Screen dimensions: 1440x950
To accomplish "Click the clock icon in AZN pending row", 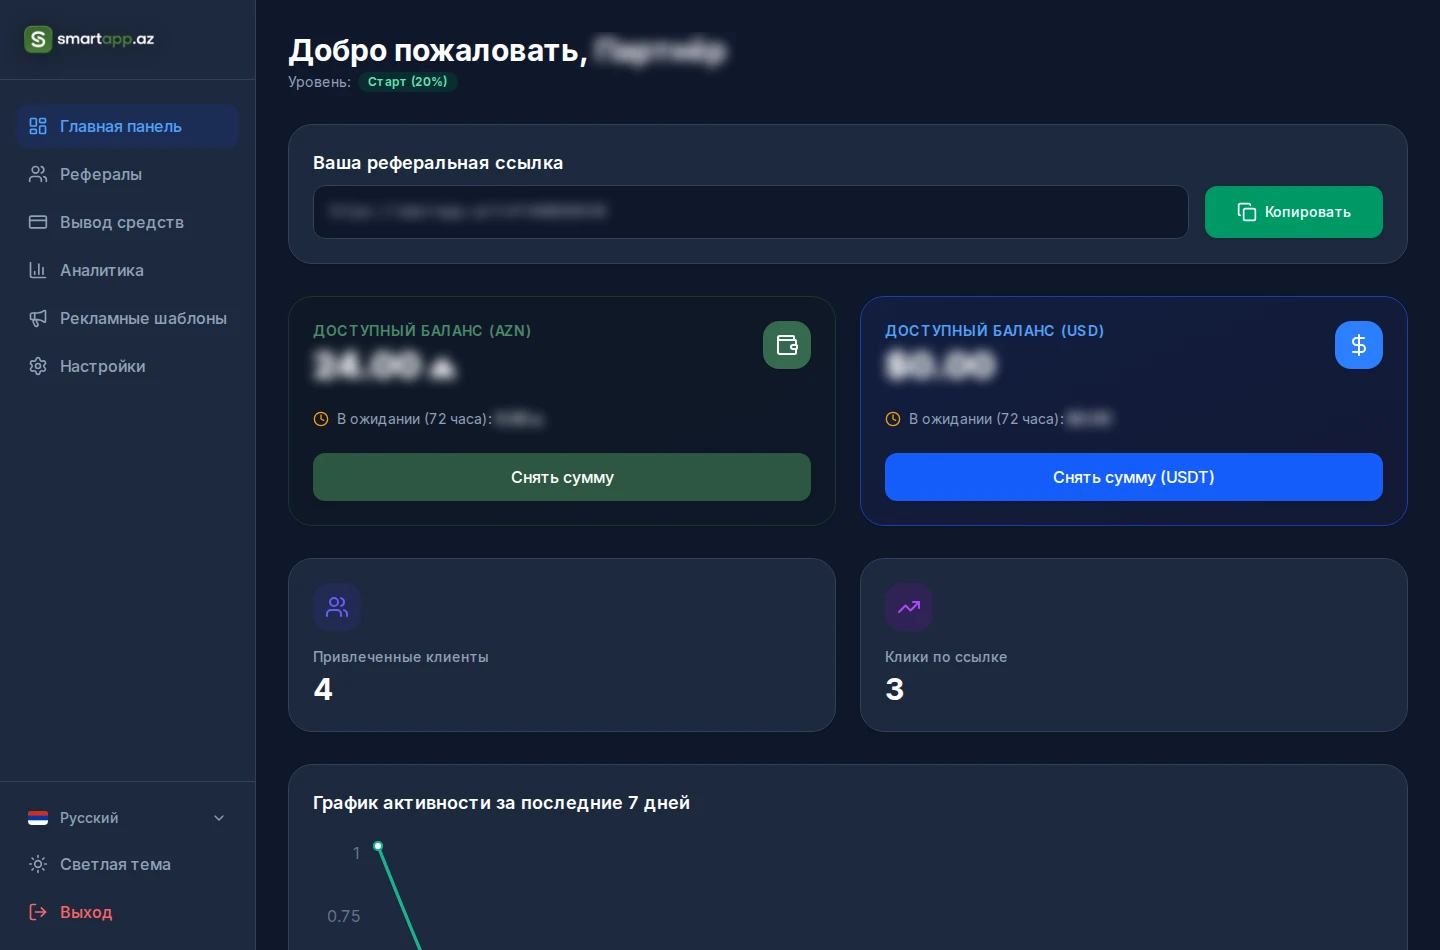I will [321, 419].
